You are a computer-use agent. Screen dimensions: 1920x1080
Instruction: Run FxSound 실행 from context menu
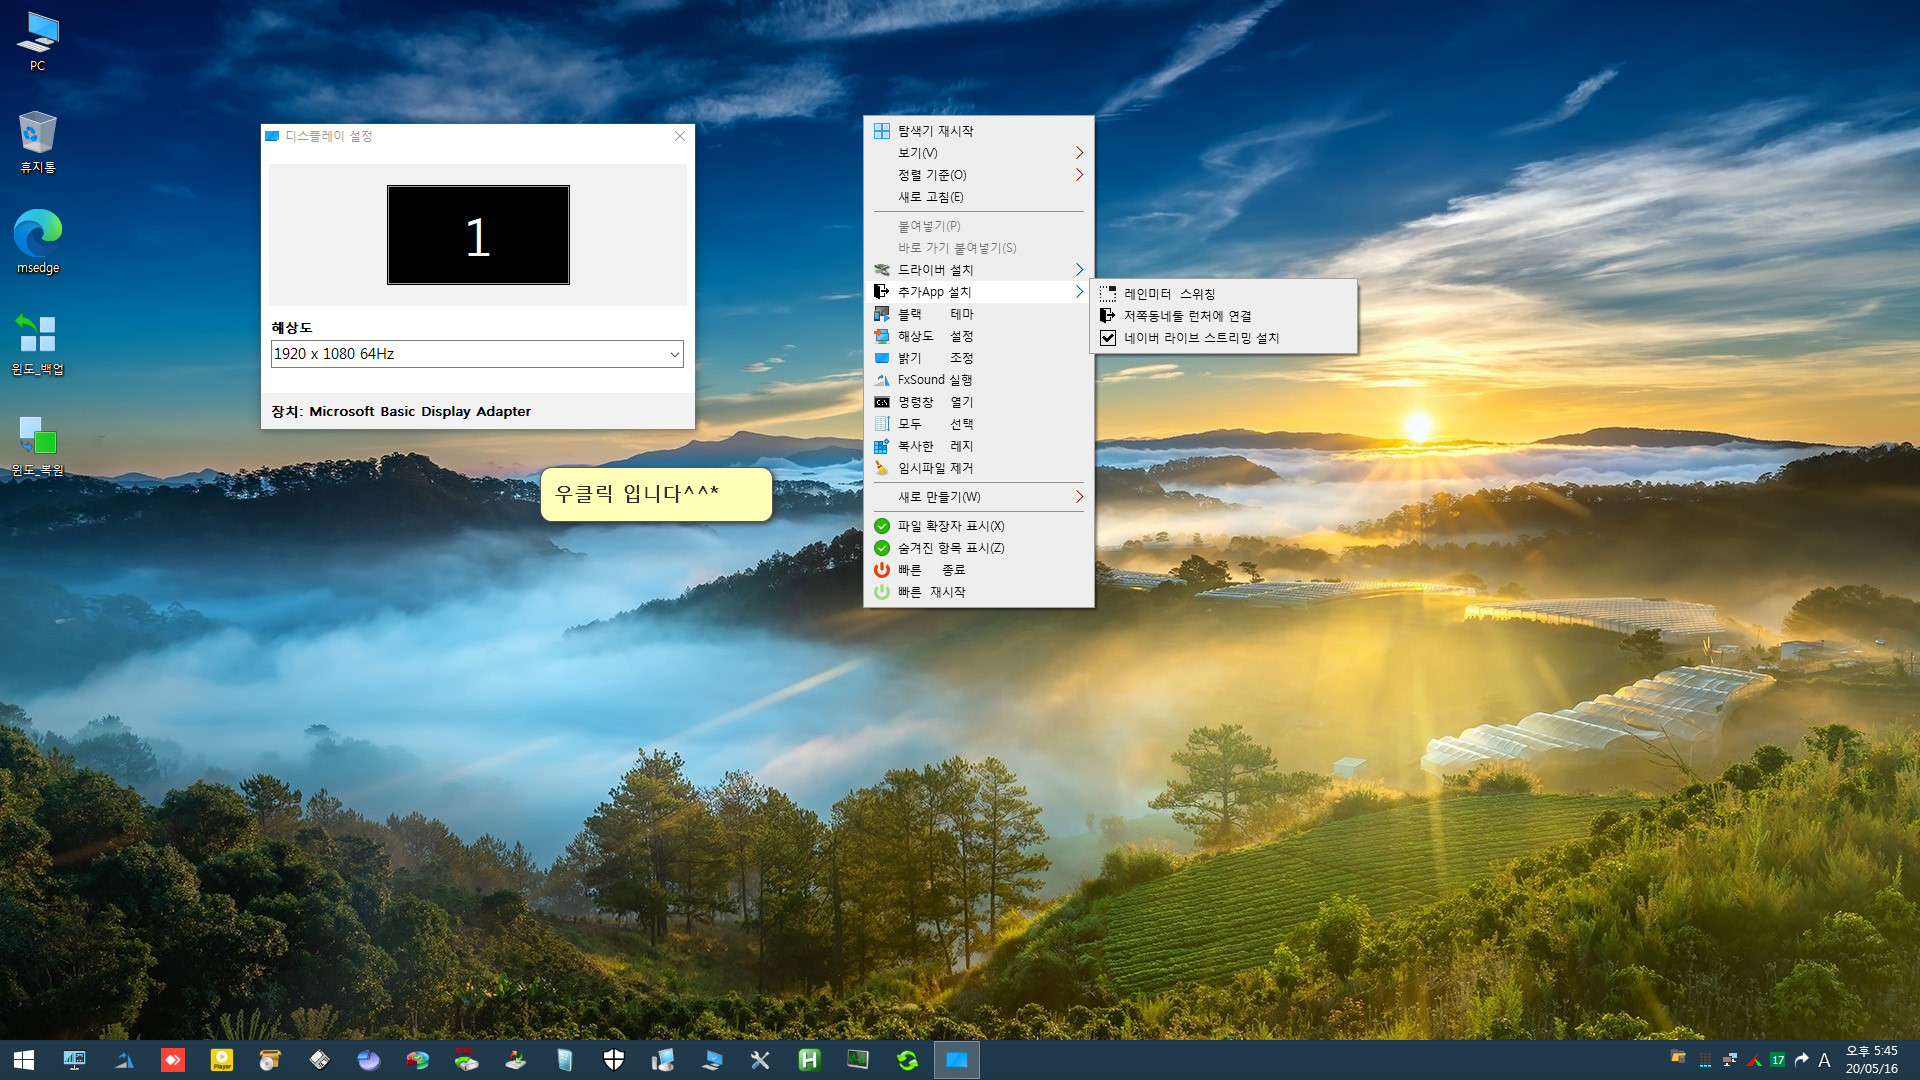pyautogui.click(x=979, y=380)
